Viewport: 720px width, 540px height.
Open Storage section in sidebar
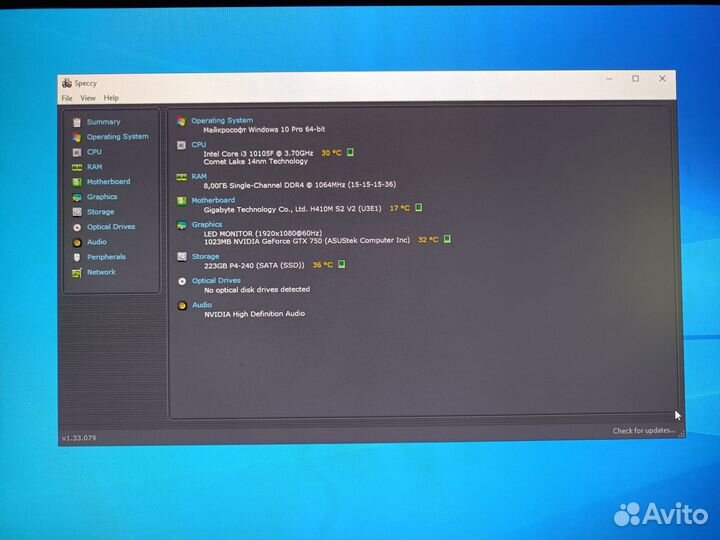point(101,212)
